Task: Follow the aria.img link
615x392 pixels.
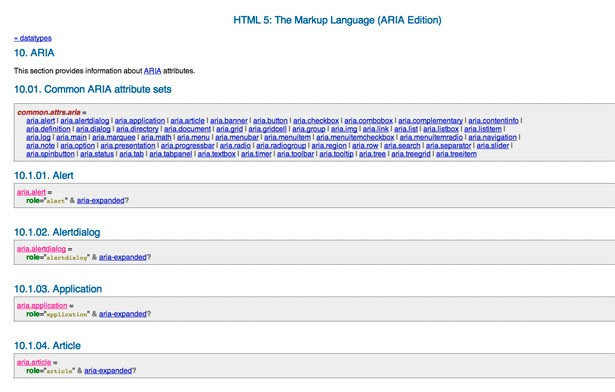Action: [x=344, y=129]
